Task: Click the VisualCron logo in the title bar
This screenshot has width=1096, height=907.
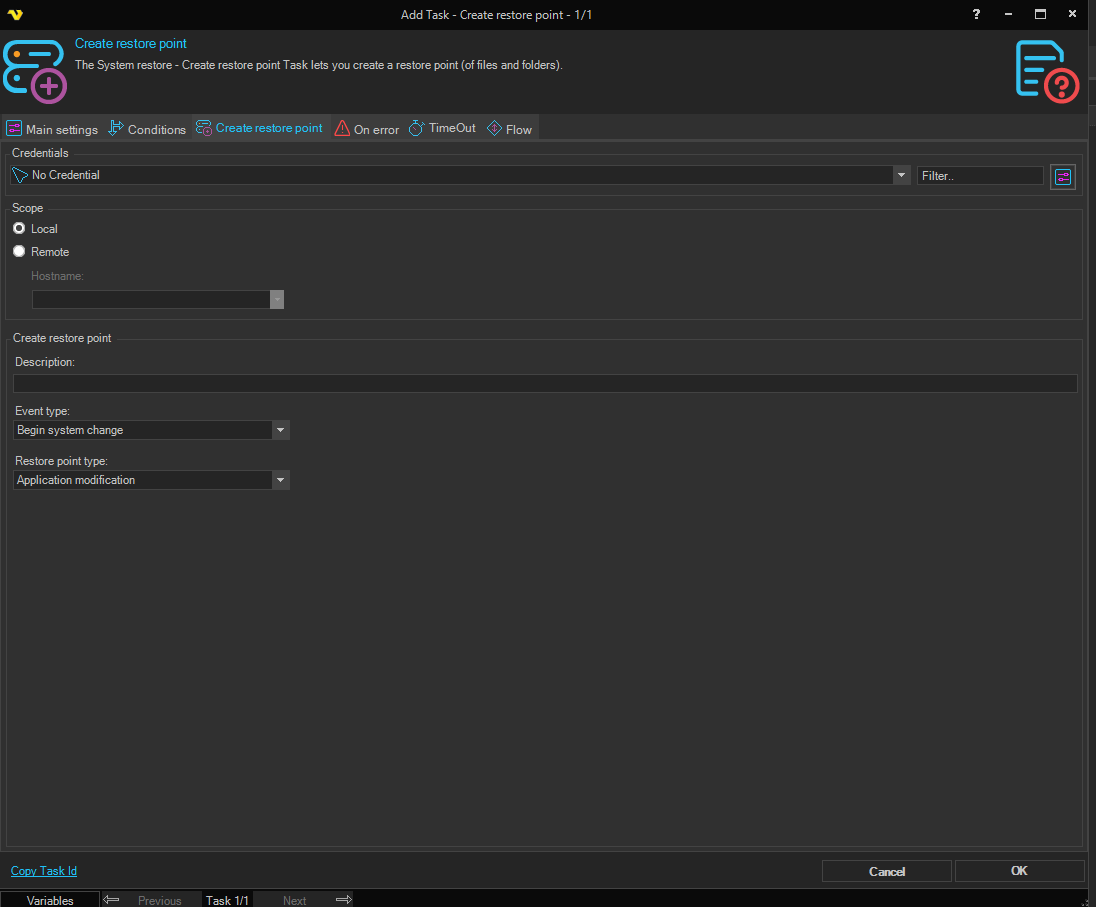Action: click(14, 15)
